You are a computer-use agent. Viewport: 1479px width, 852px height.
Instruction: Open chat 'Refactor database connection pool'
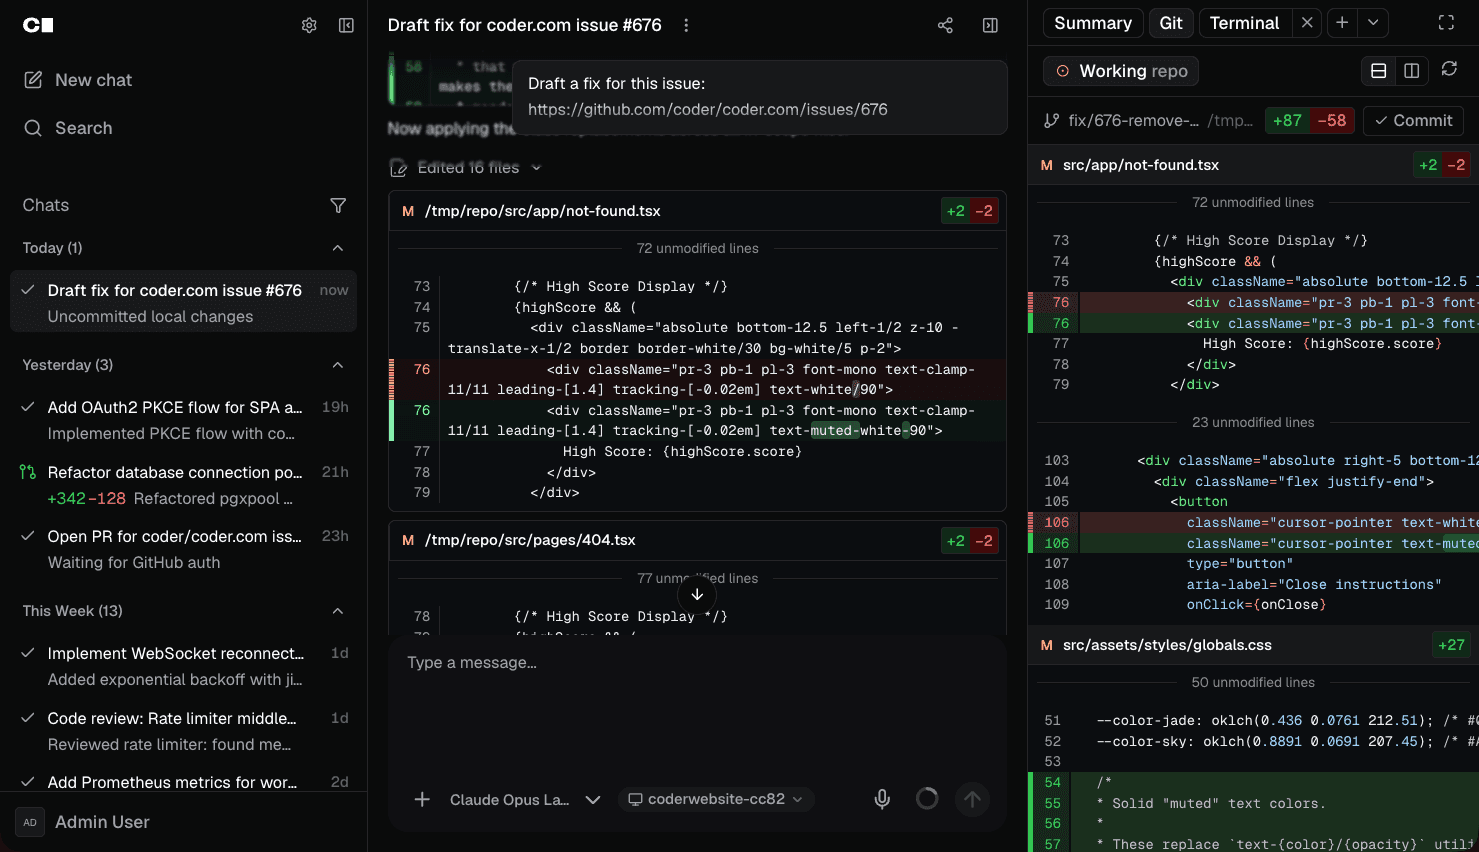183,485
